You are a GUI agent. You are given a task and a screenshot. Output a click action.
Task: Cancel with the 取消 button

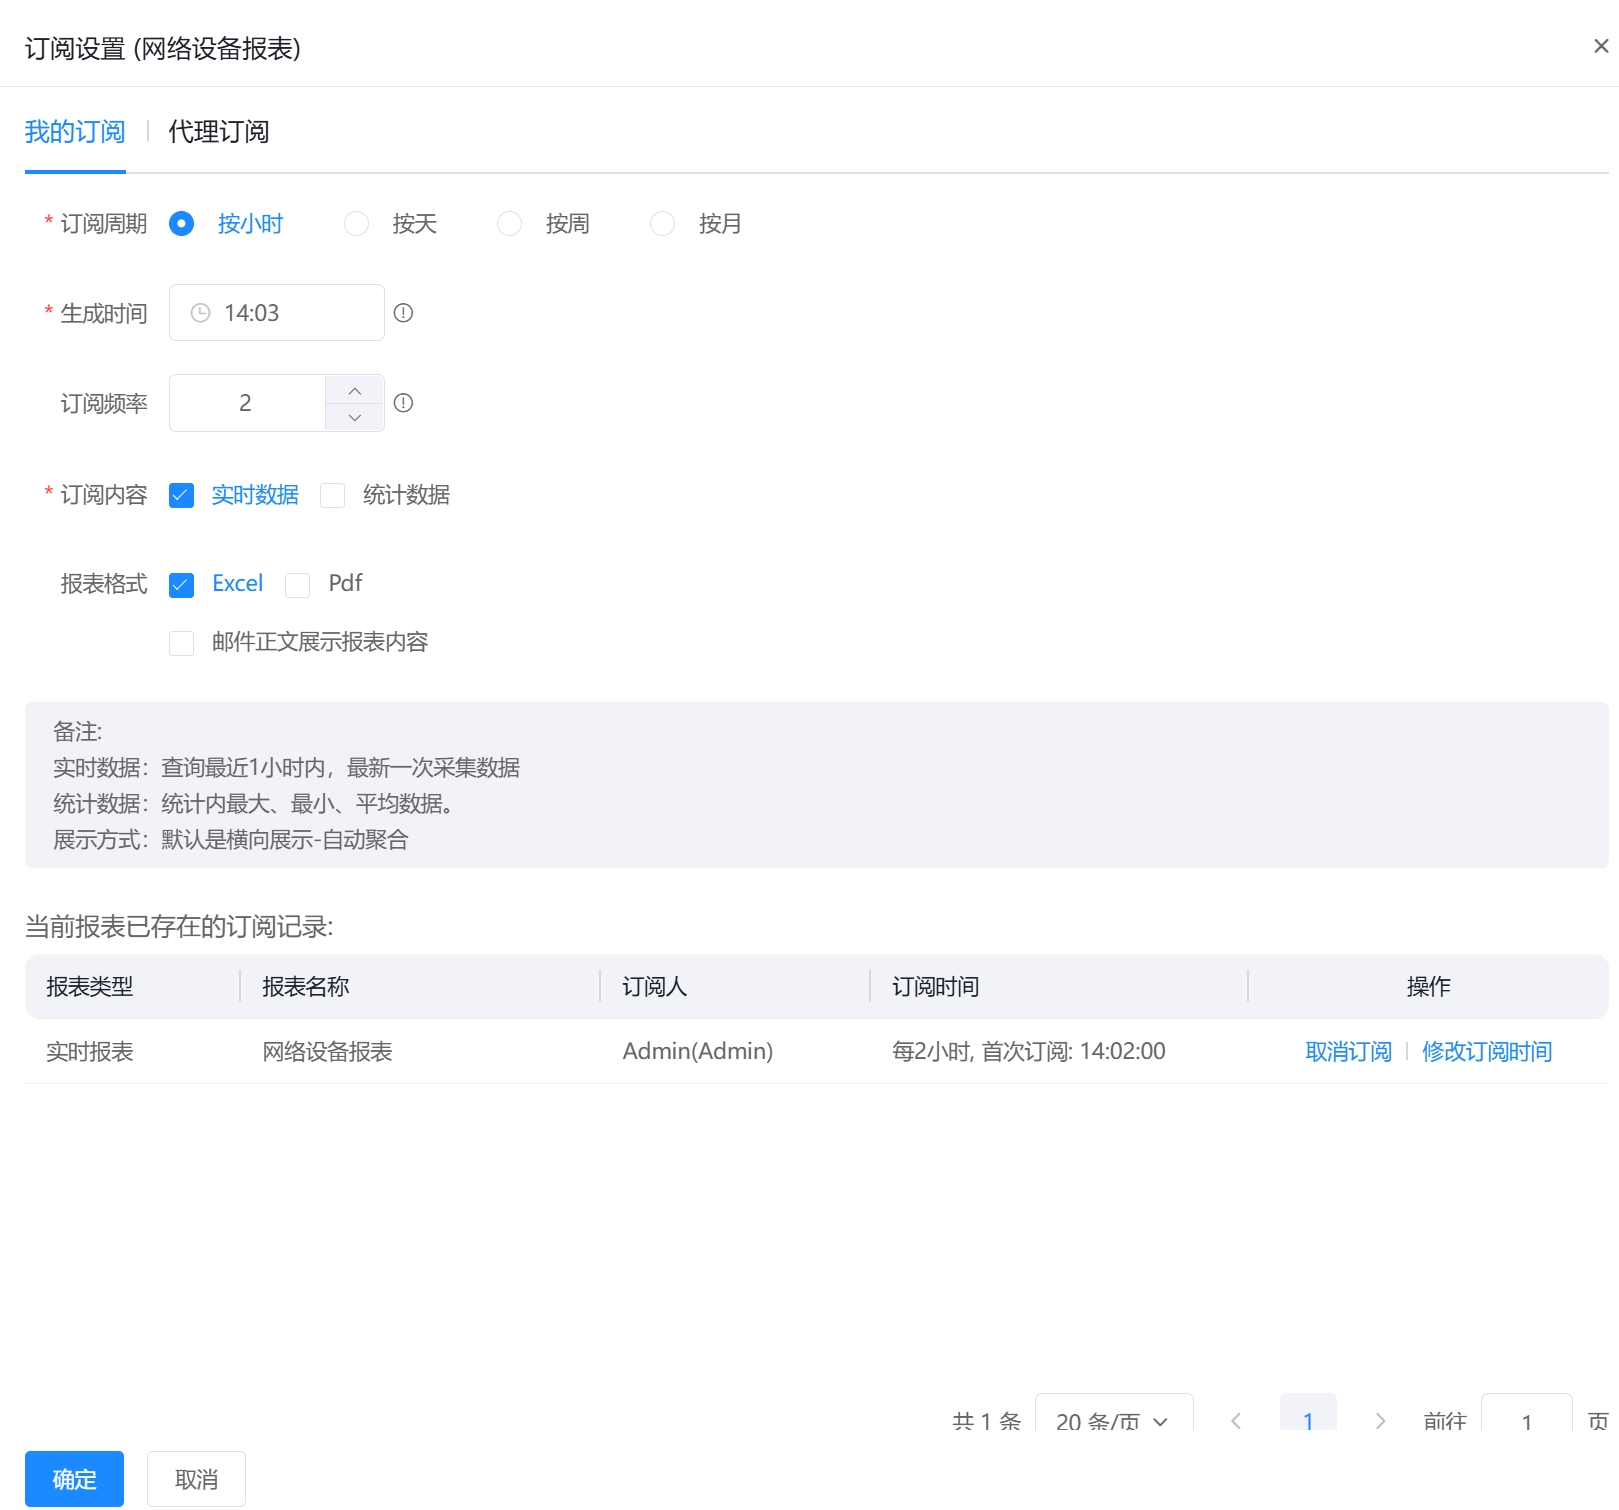pos(196,1479)
